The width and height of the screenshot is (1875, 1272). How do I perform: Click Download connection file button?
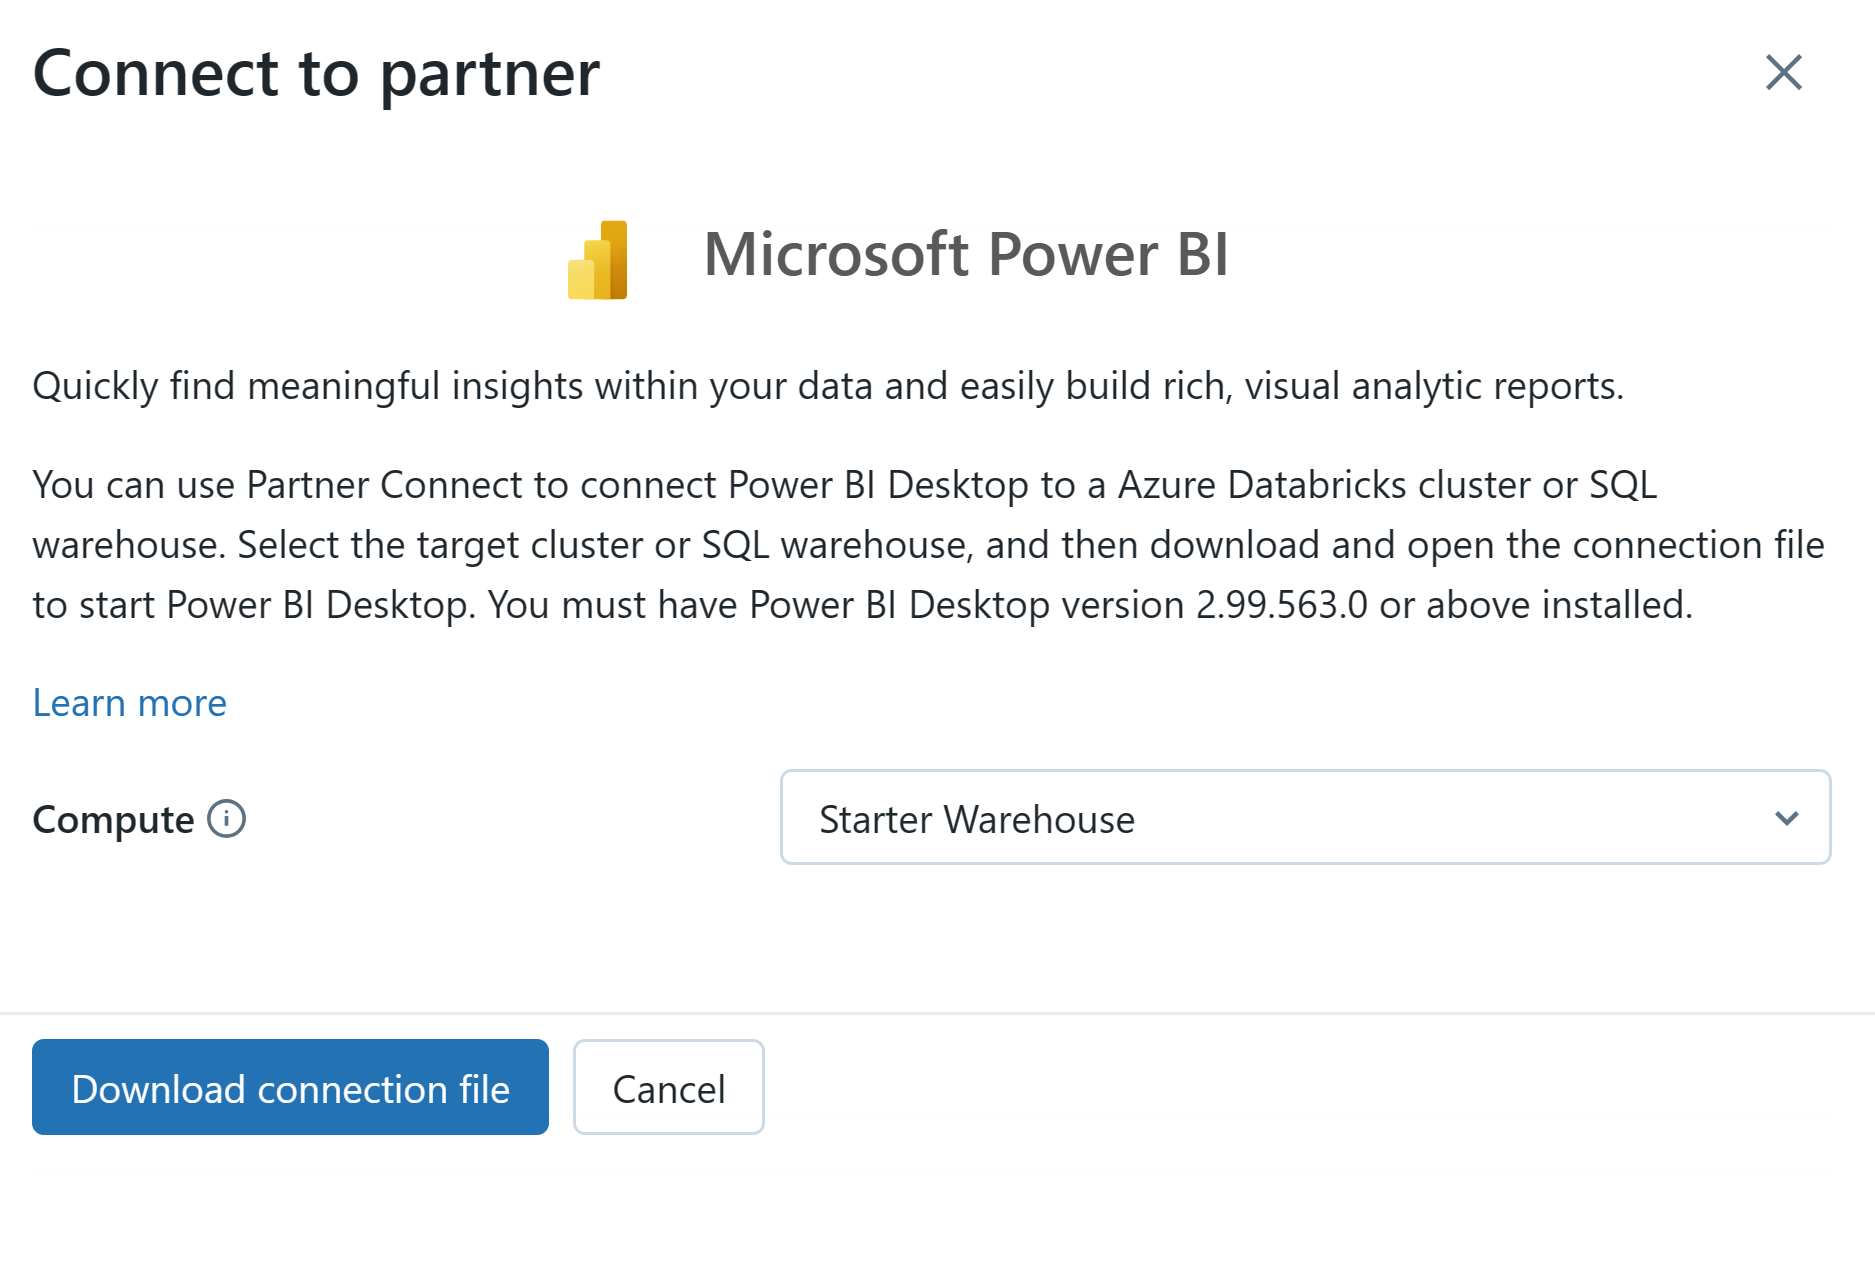290,1087
